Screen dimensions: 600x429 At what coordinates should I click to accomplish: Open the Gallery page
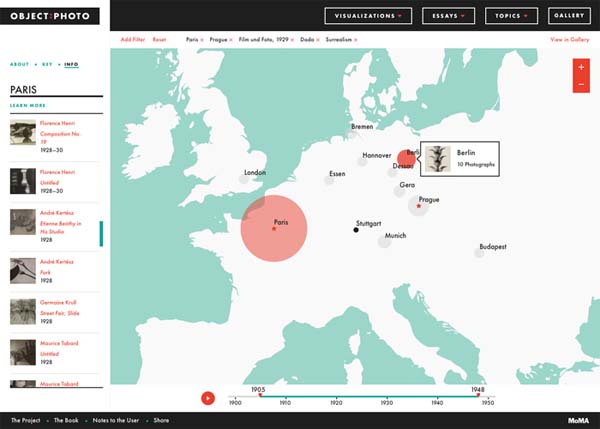pyautogui.click(x=569, y=16)
